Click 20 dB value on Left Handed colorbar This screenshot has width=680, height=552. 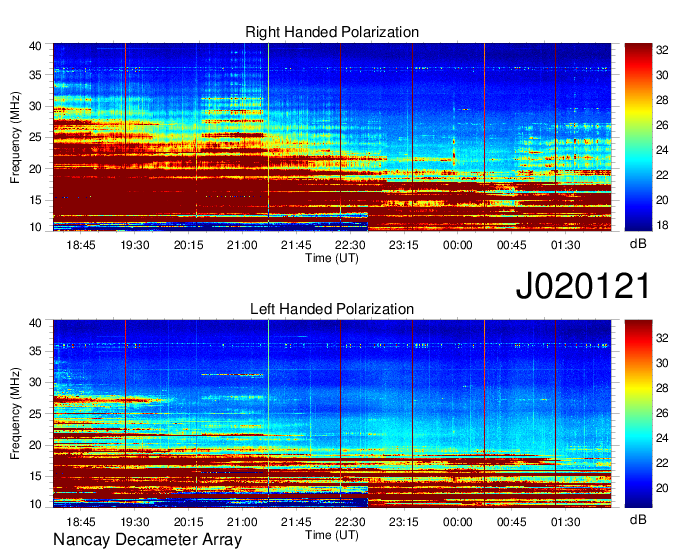point(662,488)
